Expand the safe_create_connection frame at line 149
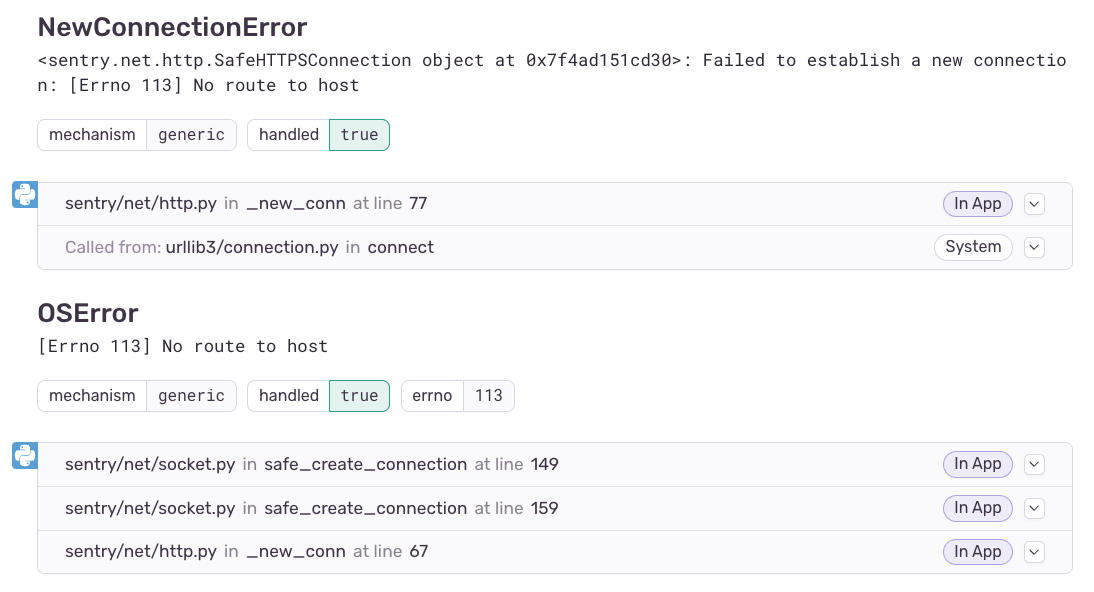1094x592 pixels. point(1034,464)
